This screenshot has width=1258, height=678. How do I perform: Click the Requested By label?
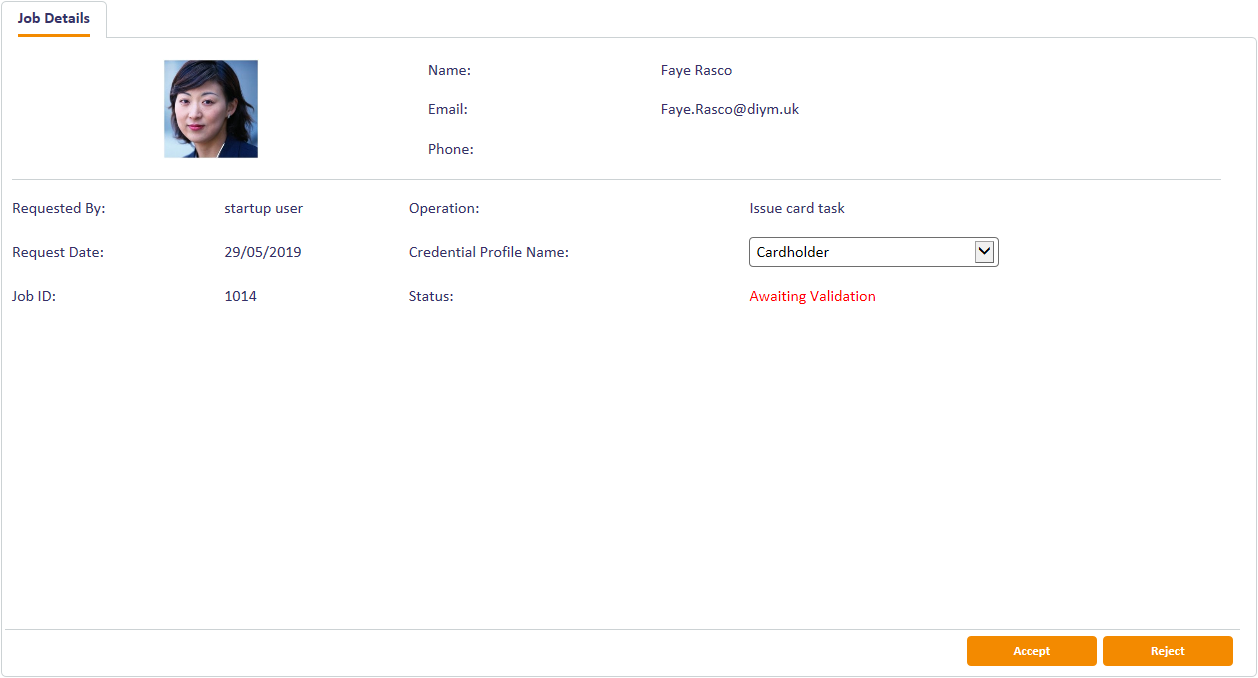58,209
